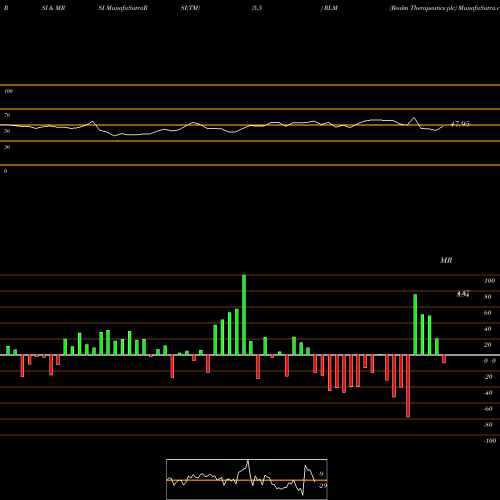This screenshot has width=500, height=500.
Task: Click the MR axis label -40
Action: tap(488, 393)
